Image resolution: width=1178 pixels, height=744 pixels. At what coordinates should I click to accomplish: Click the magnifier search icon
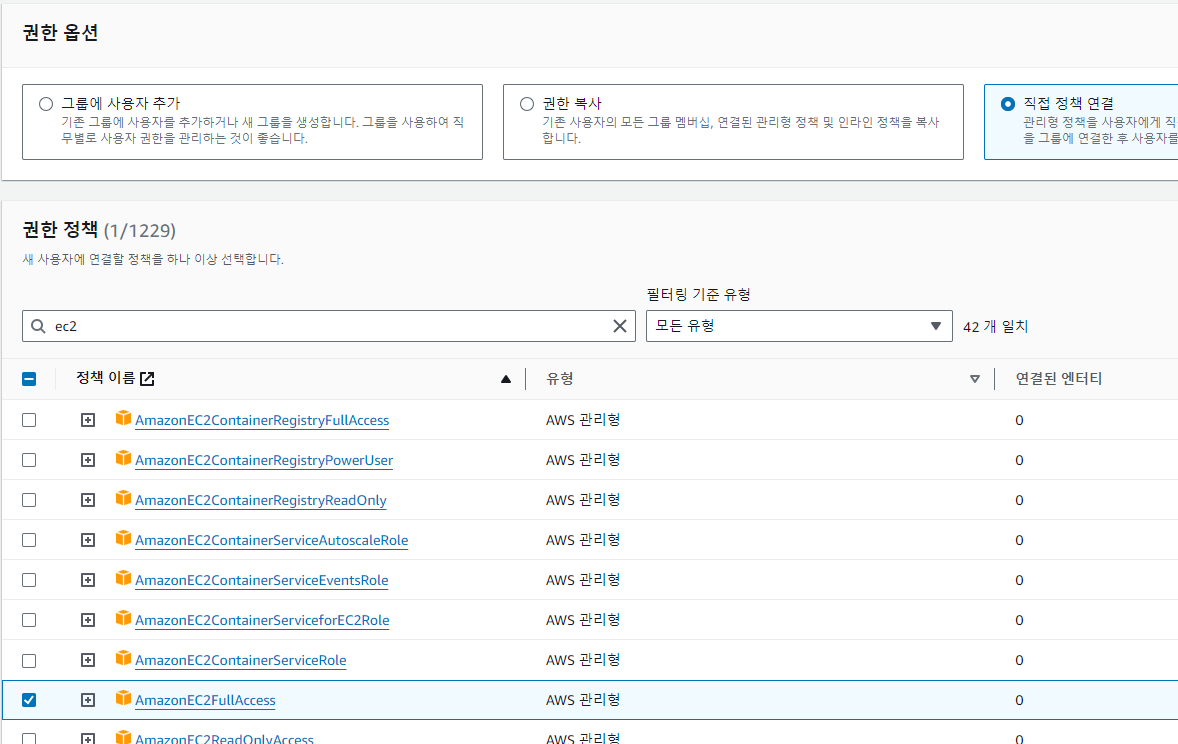click(38, 326)
